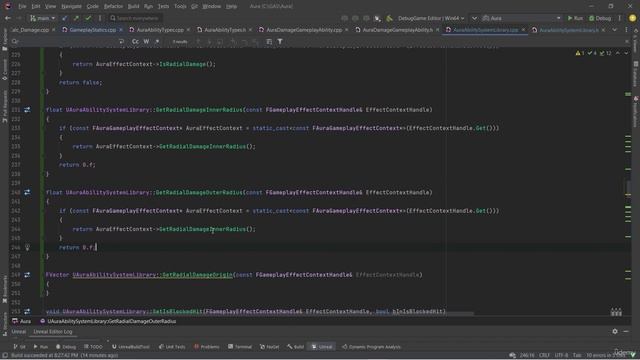Image resolution: width=640 pixels, height=360 pixels.
Task: Click the filter search results icon
Action: coord(280,41)
